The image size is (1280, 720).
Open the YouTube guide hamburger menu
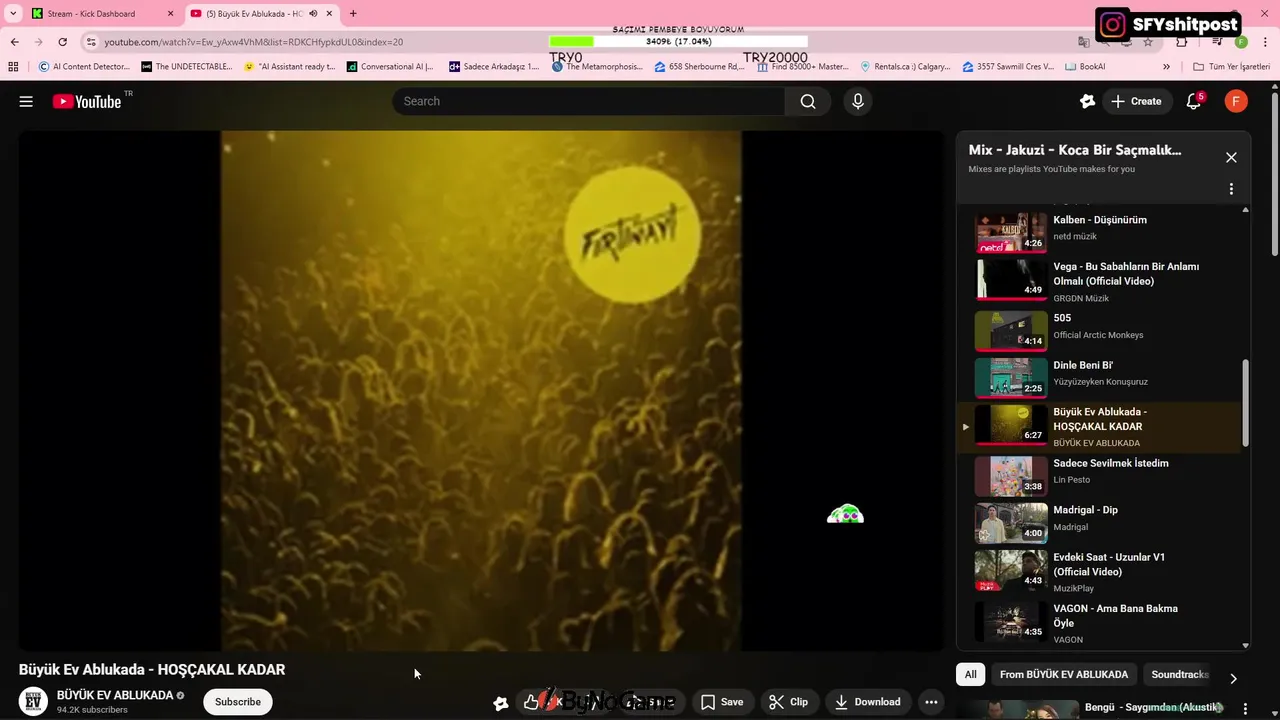(x=26, y=101)
